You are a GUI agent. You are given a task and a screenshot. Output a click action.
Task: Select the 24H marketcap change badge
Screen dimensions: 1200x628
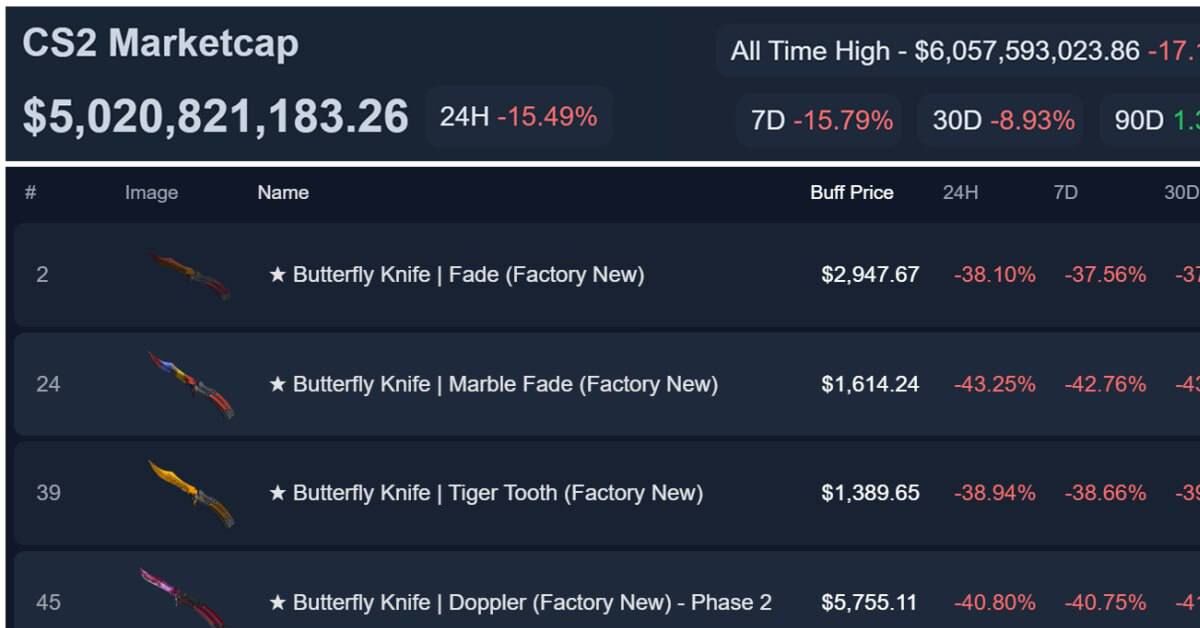pos(519,117)
